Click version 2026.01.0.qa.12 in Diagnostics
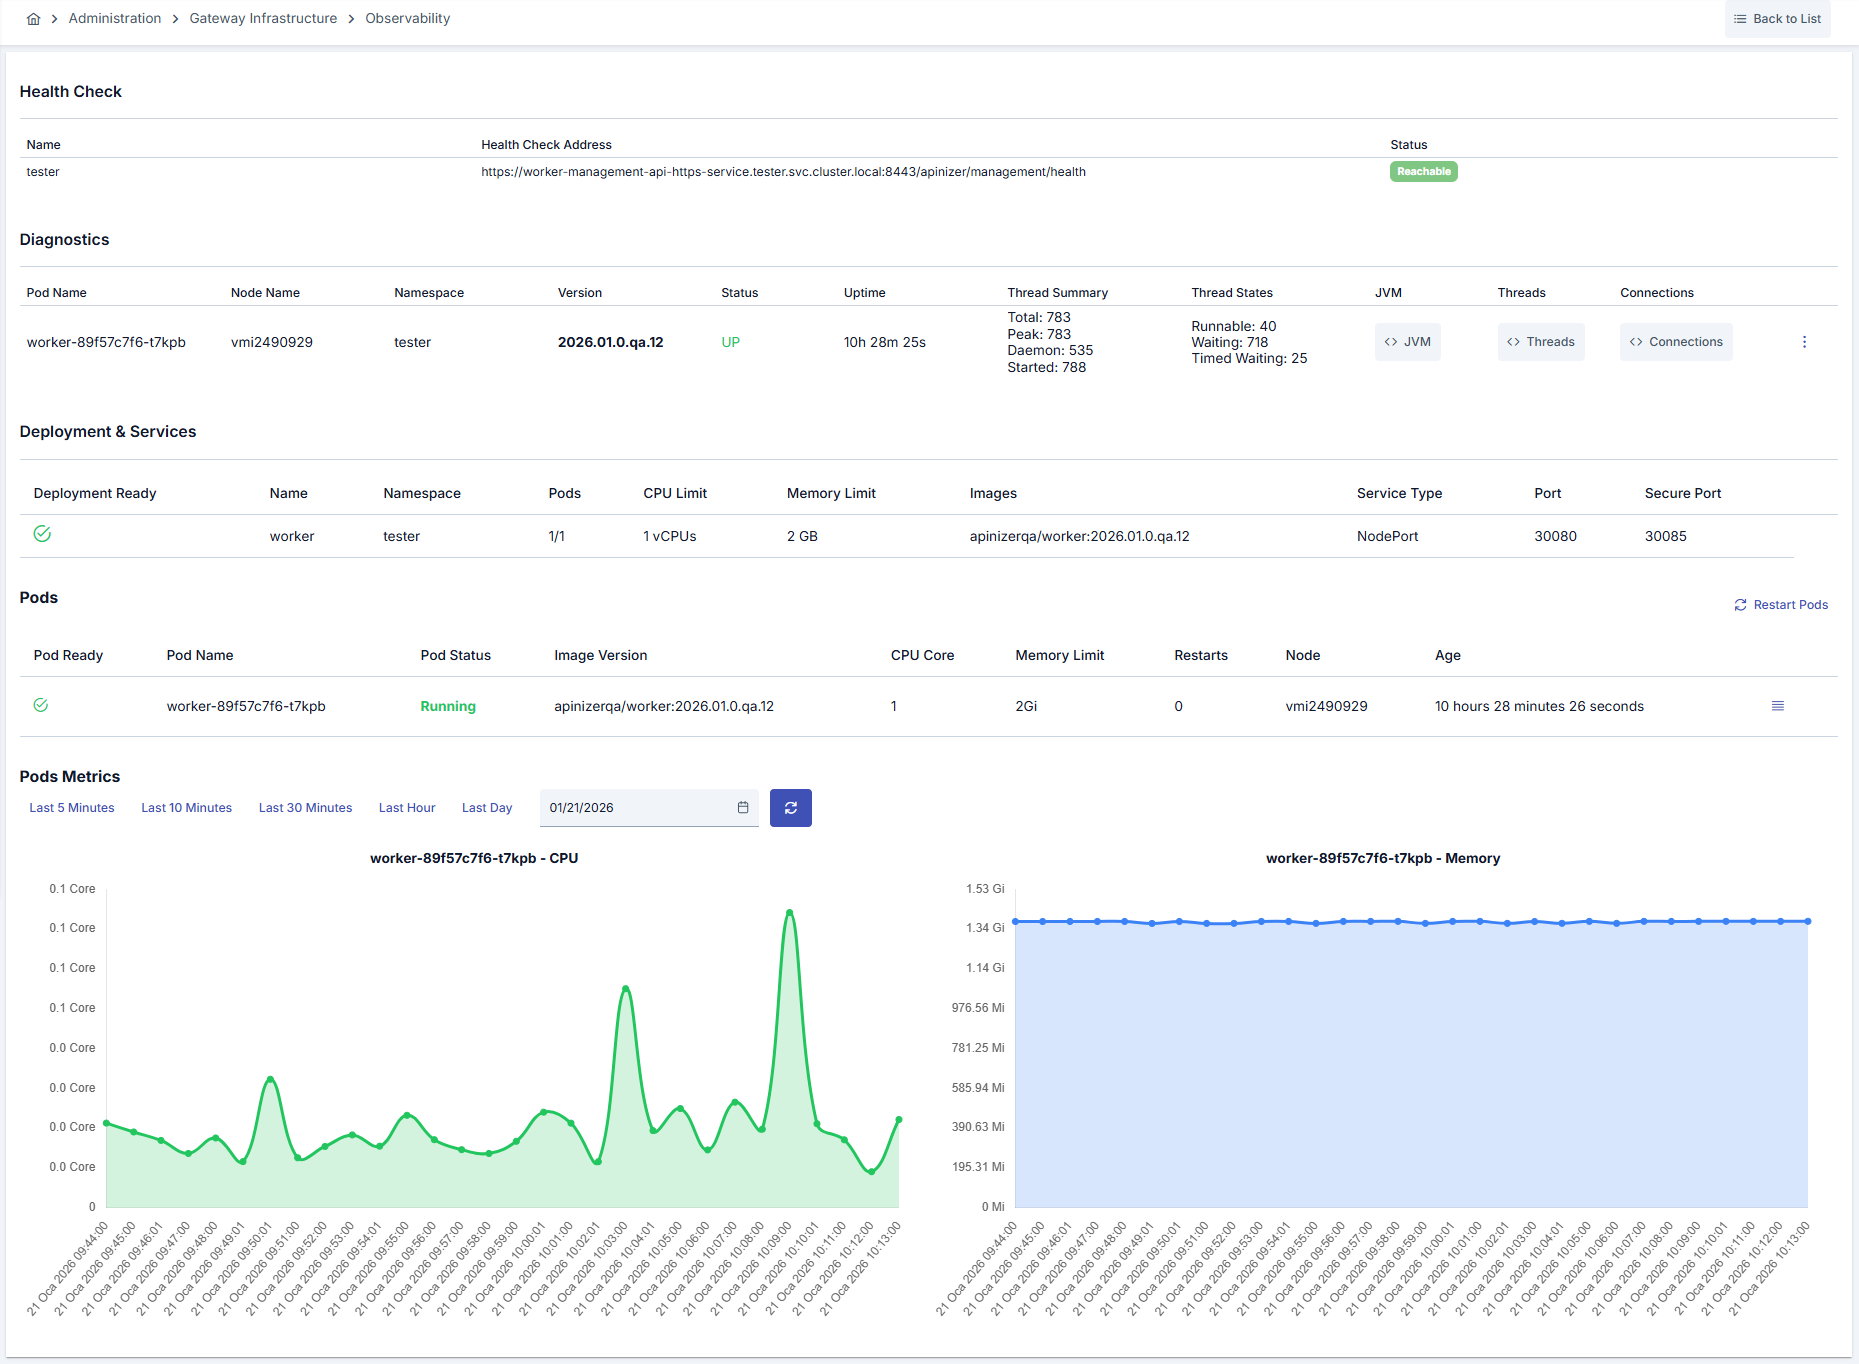The height and width of the screenshot is (1364, 1859). 610,342
